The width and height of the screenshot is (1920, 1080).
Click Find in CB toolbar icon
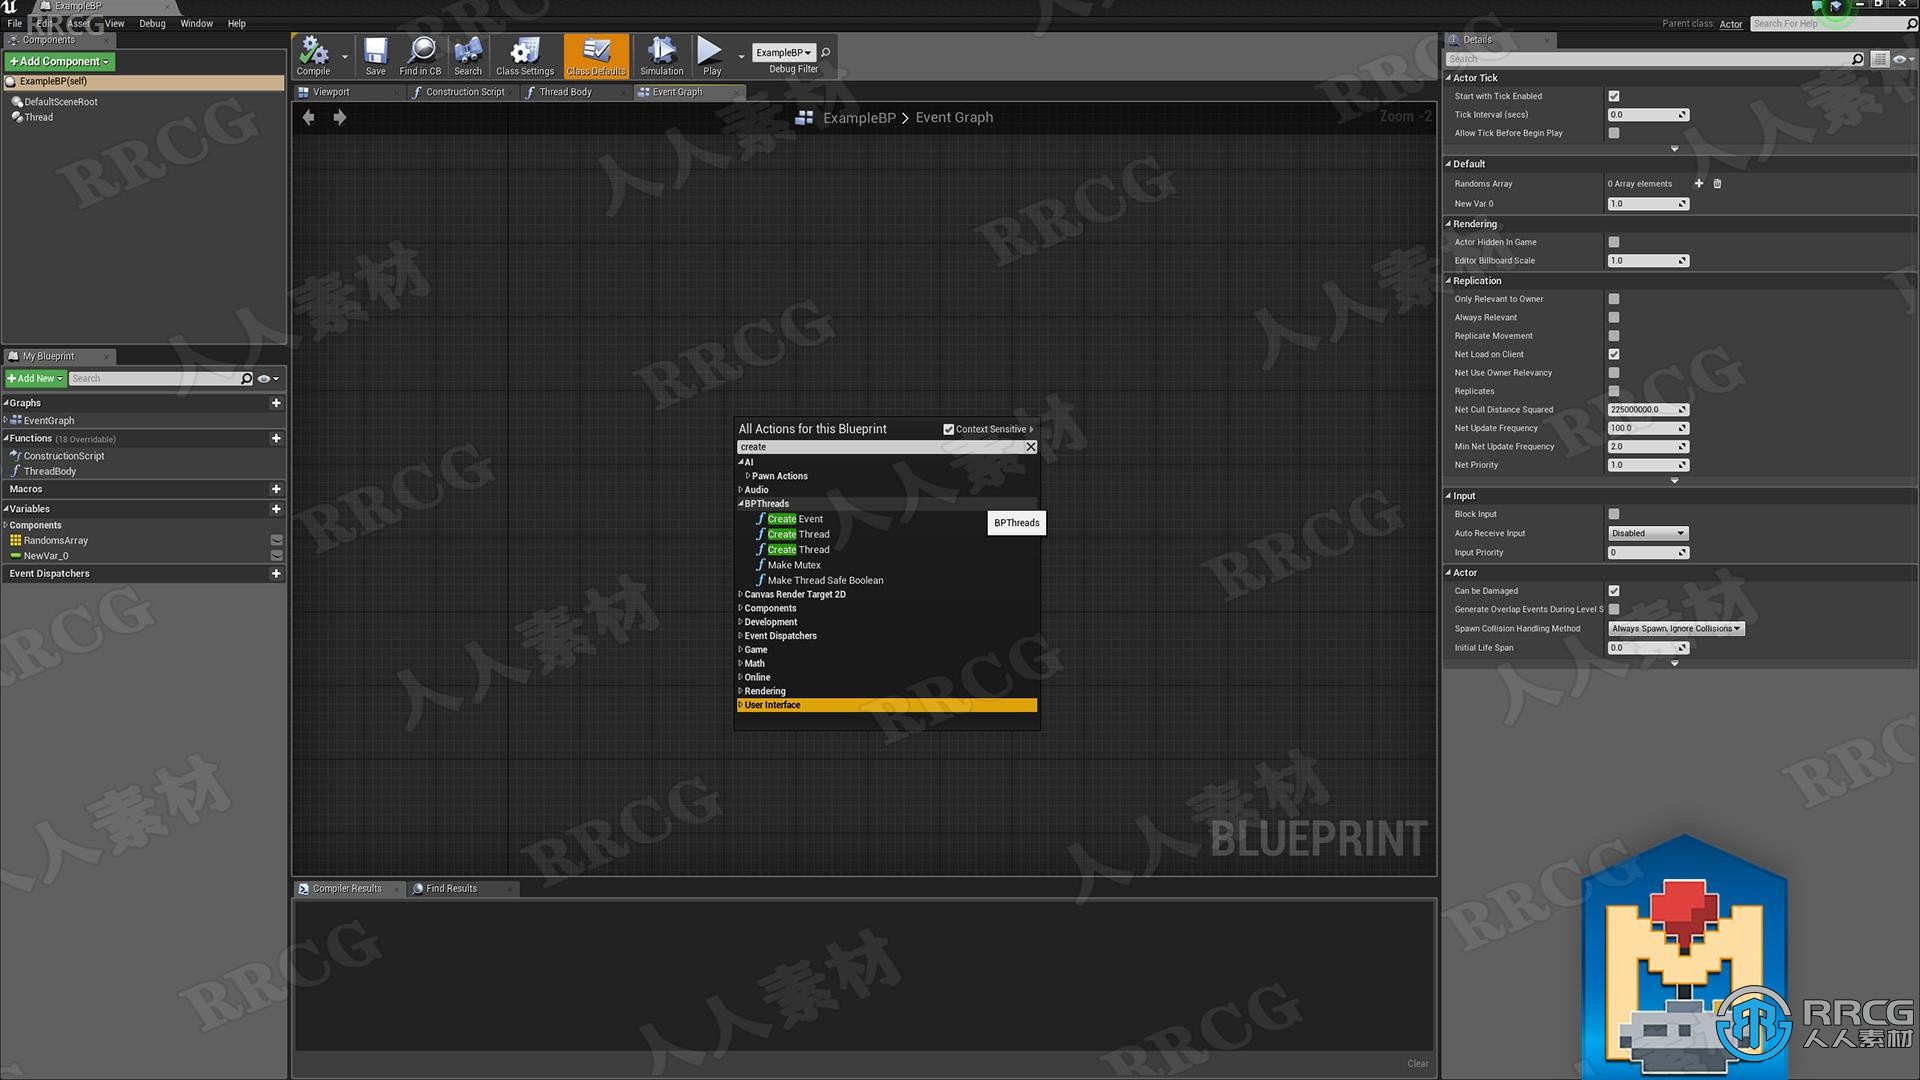[420, 56]
